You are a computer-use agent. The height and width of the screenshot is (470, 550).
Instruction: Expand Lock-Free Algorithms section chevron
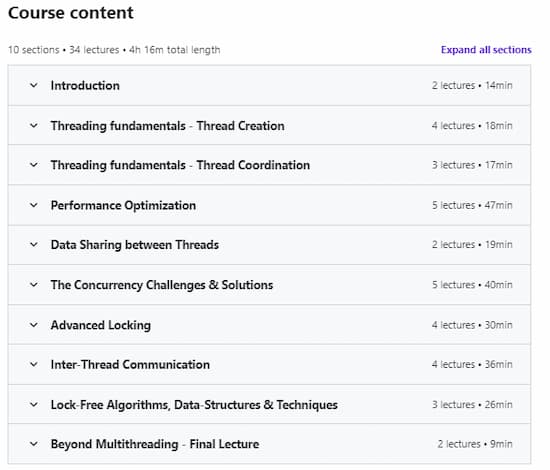point(34,405)
